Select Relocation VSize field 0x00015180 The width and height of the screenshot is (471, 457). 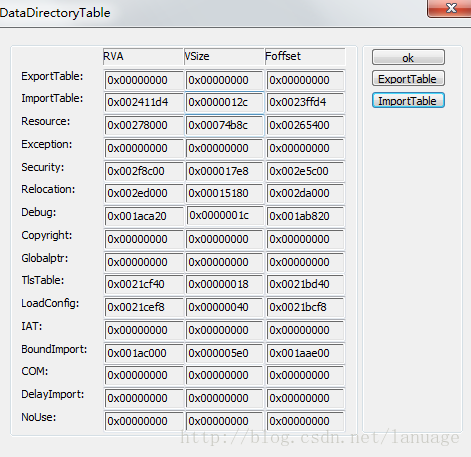pos(225,193)
